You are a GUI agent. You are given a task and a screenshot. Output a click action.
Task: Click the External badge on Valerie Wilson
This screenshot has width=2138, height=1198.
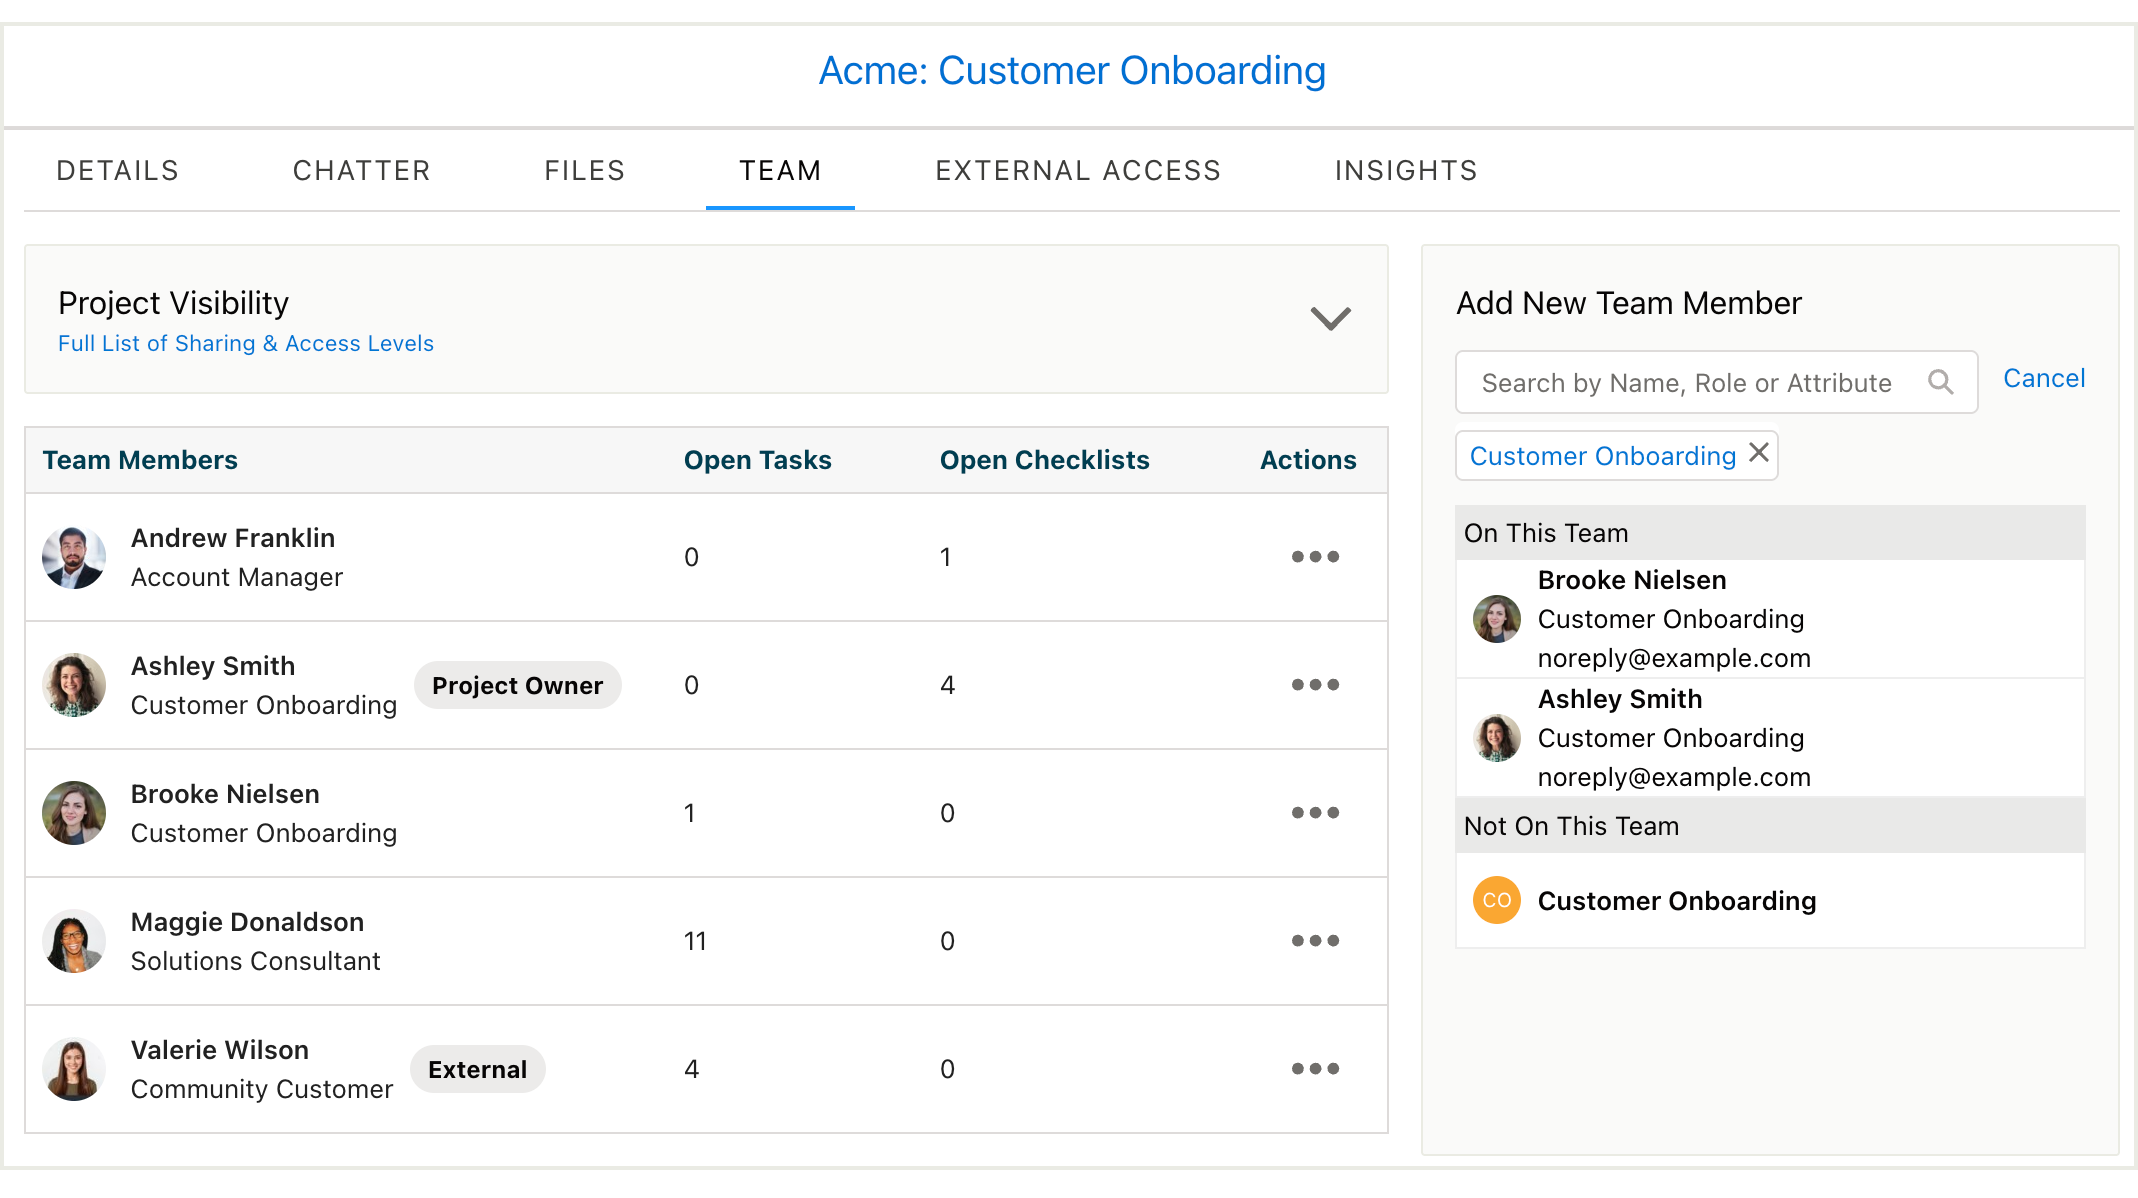coord(477,1069)
